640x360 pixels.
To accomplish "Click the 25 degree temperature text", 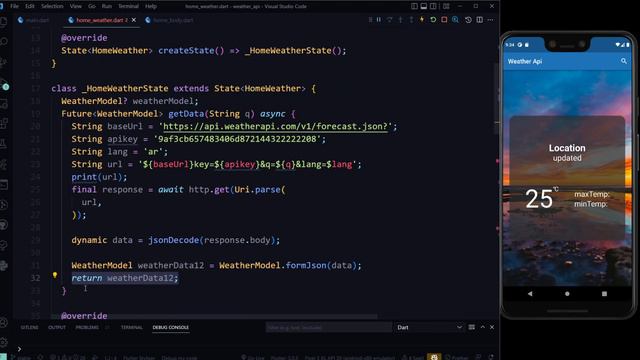I will pyautogui.click(x=539, y=199).
